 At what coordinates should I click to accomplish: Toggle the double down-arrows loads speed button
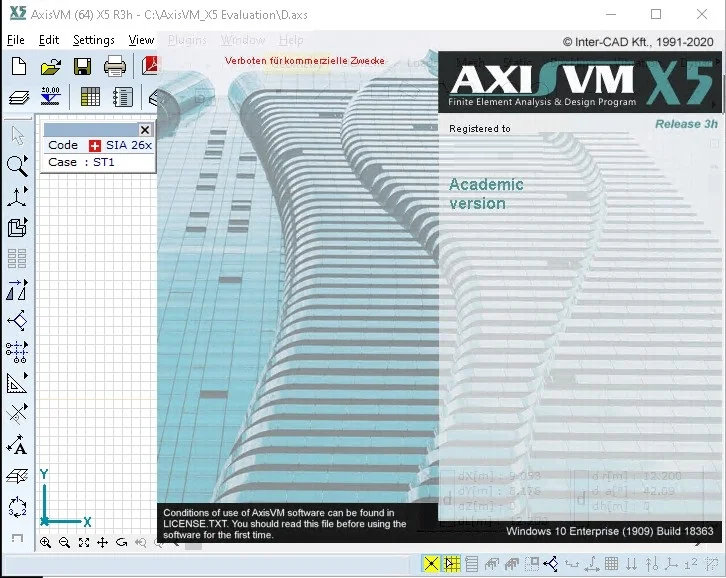(631, 564)
